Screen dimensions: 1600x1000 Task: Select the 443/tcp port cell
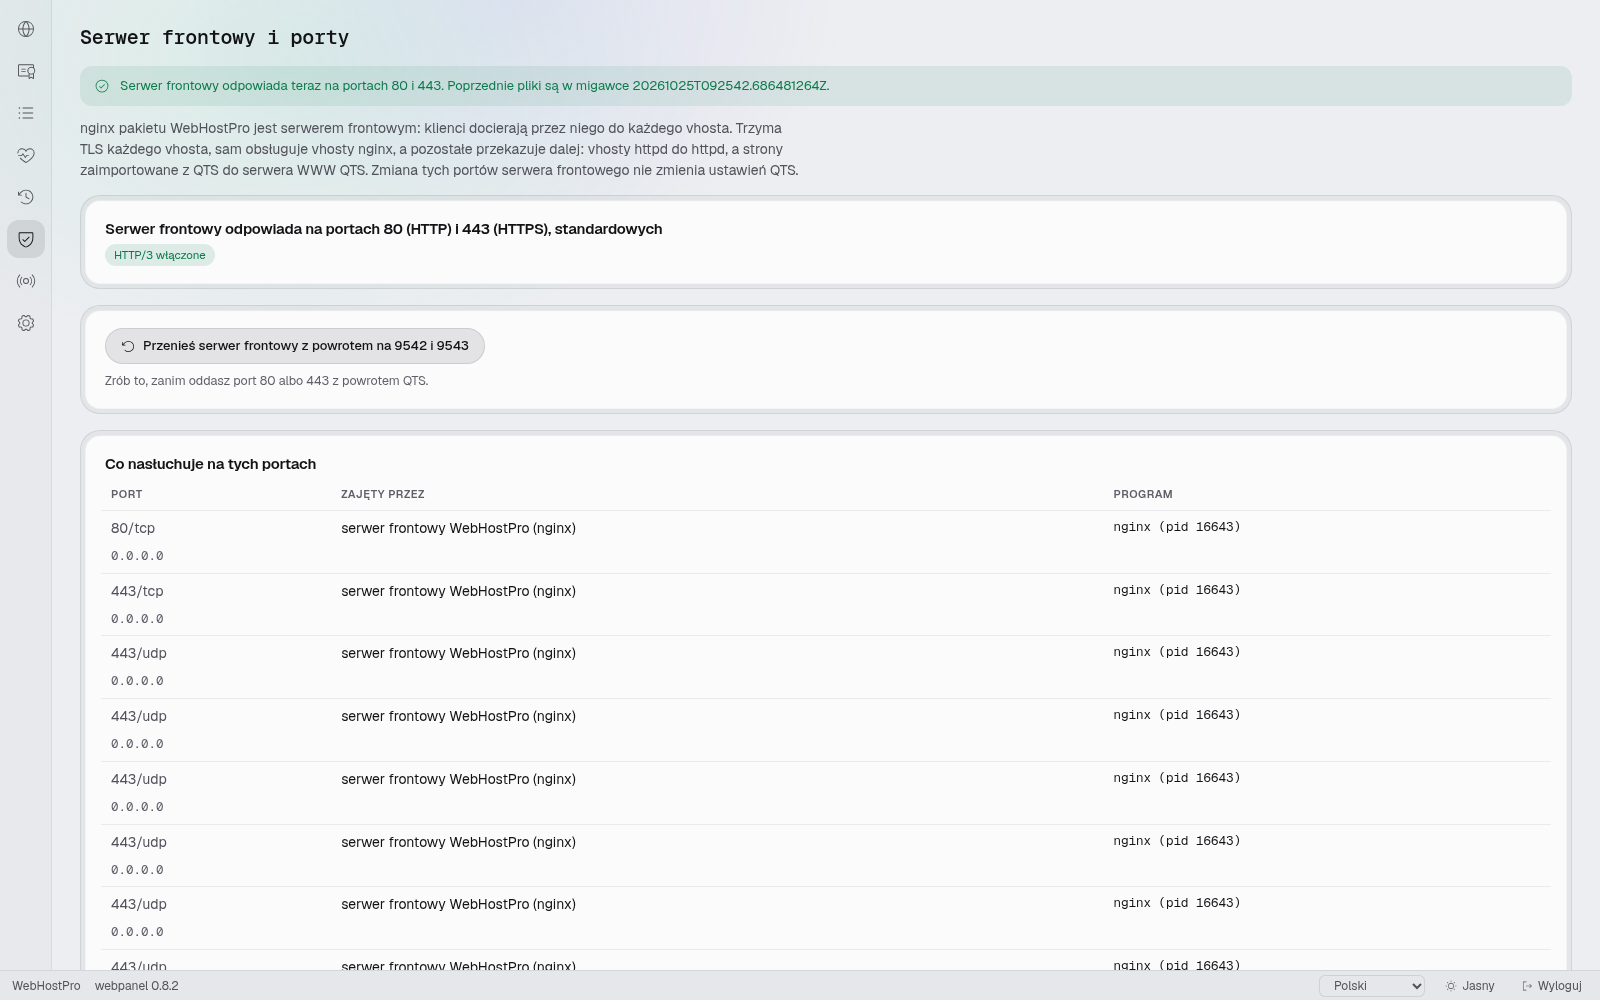[x=137, y=591]
